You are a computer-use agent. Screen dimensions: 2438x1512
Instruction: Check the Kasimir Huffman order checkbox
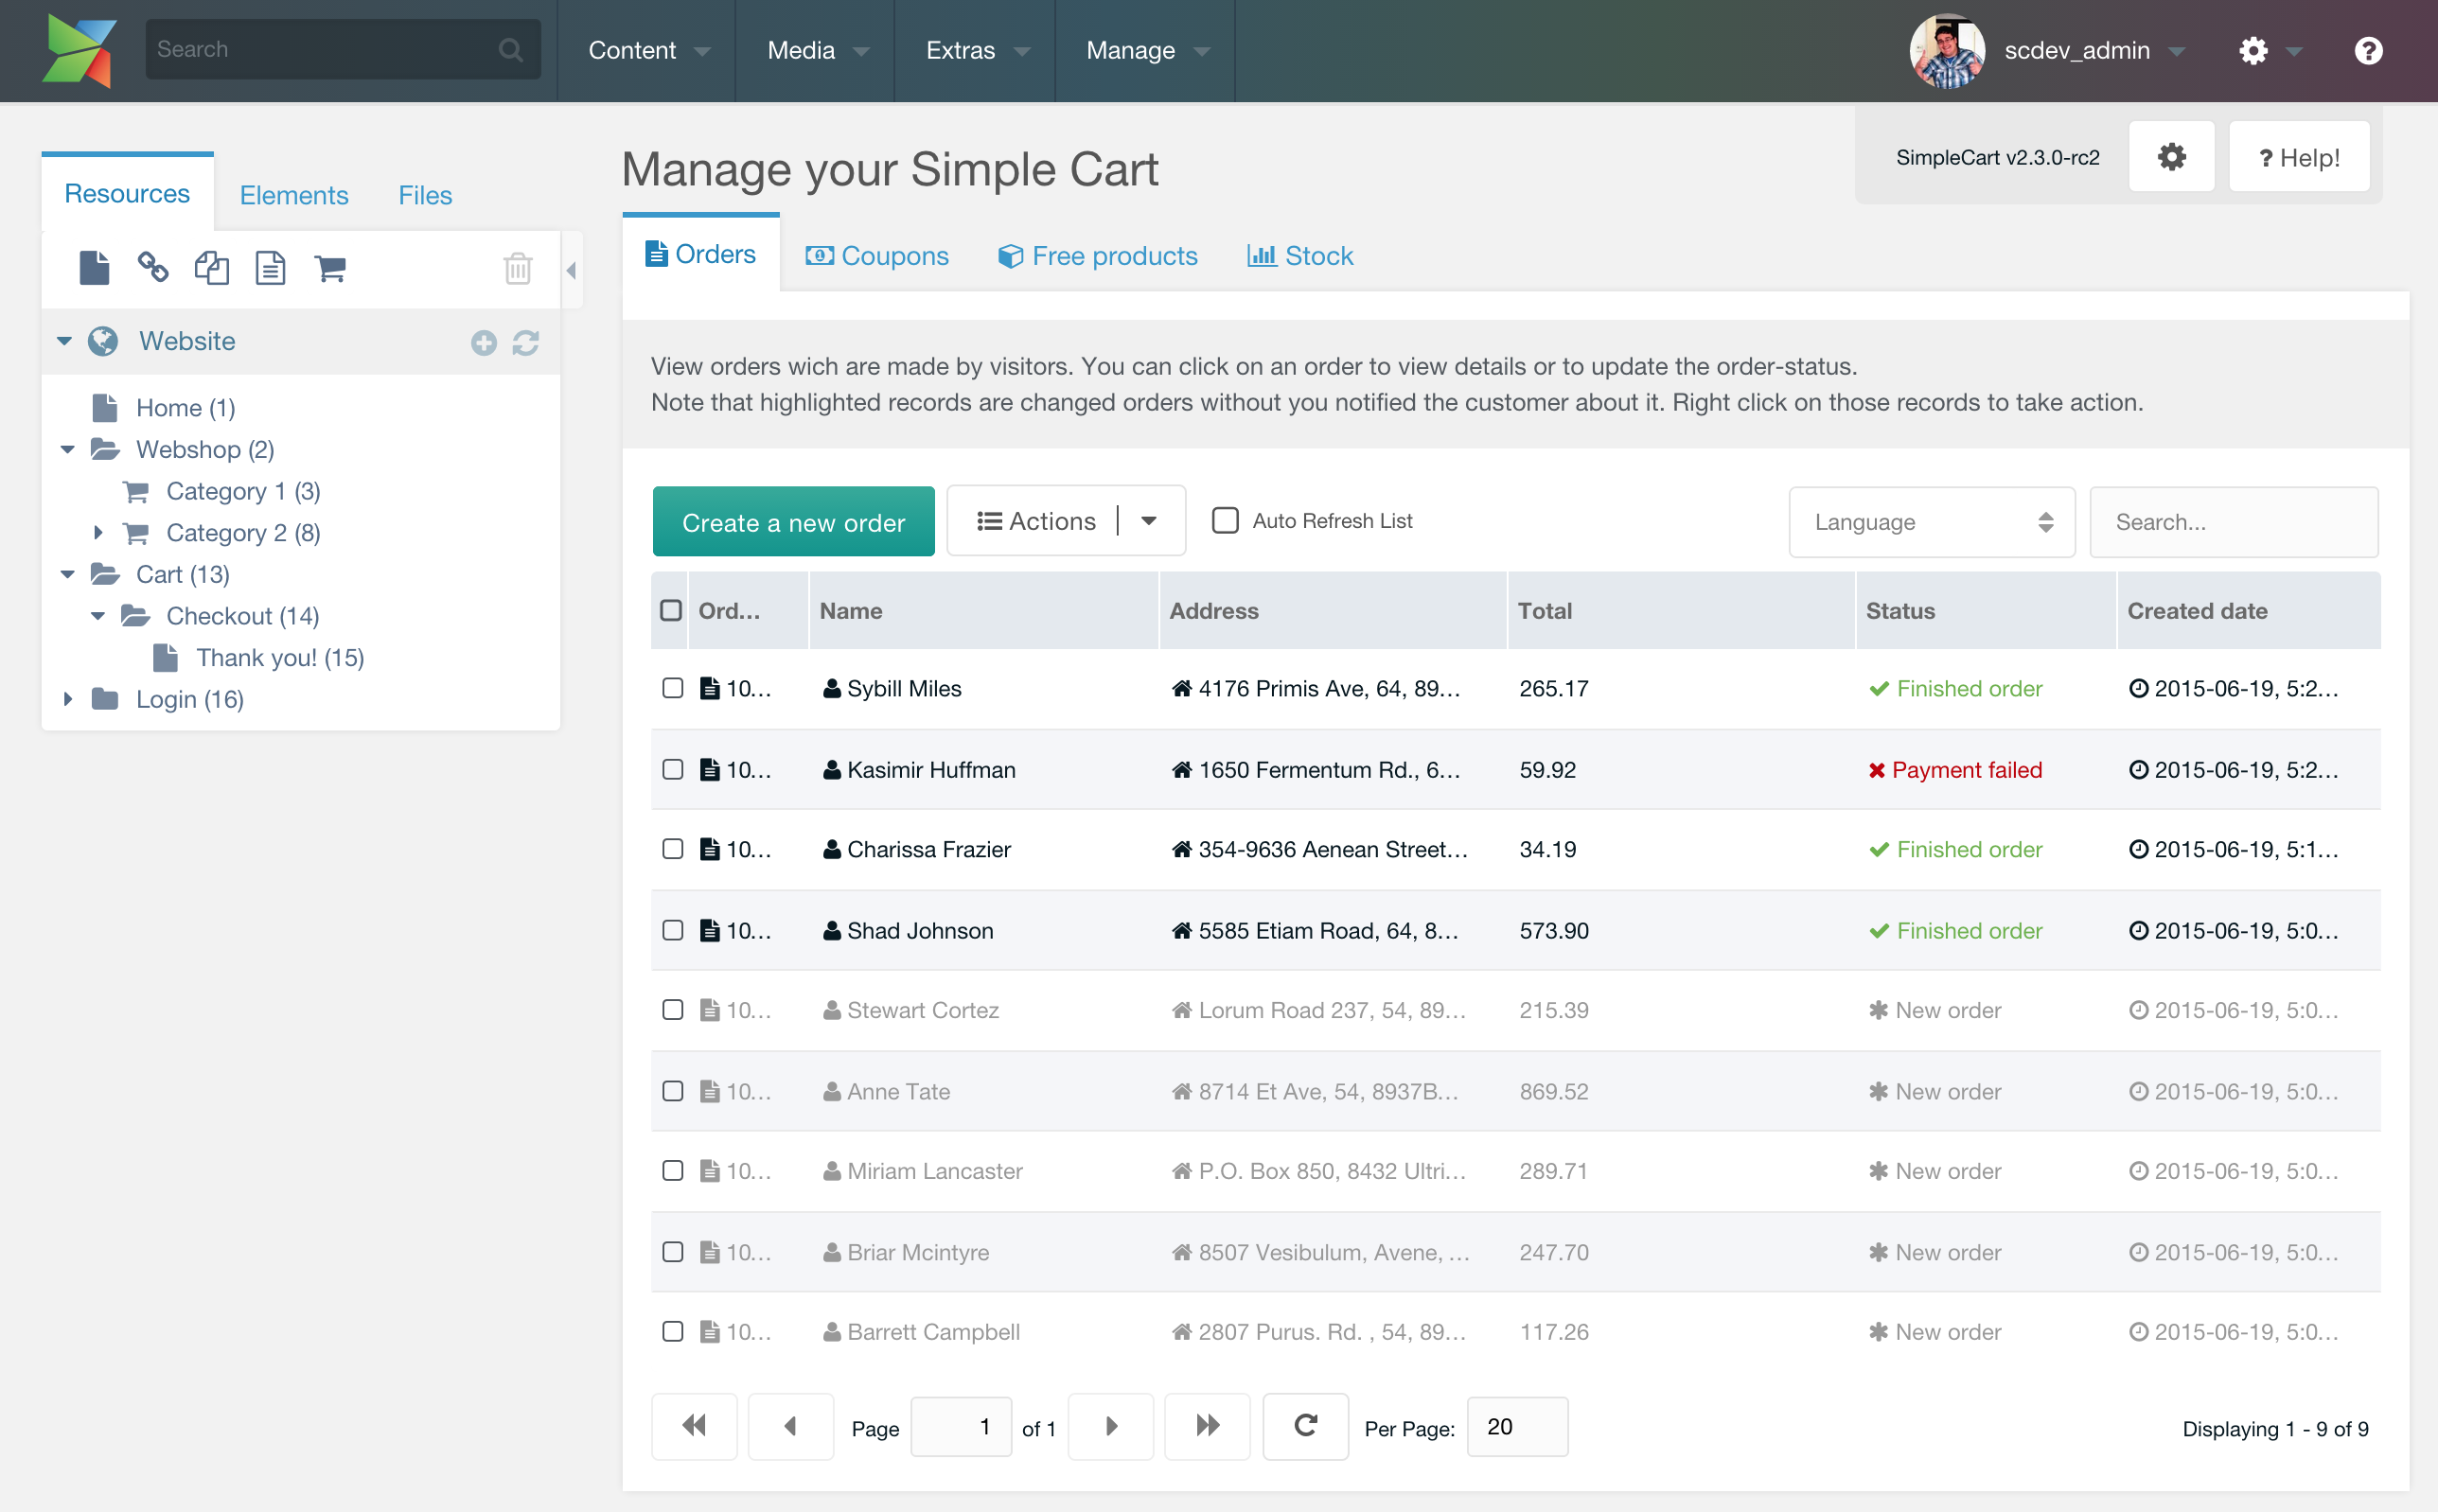[x=673, y=770]
